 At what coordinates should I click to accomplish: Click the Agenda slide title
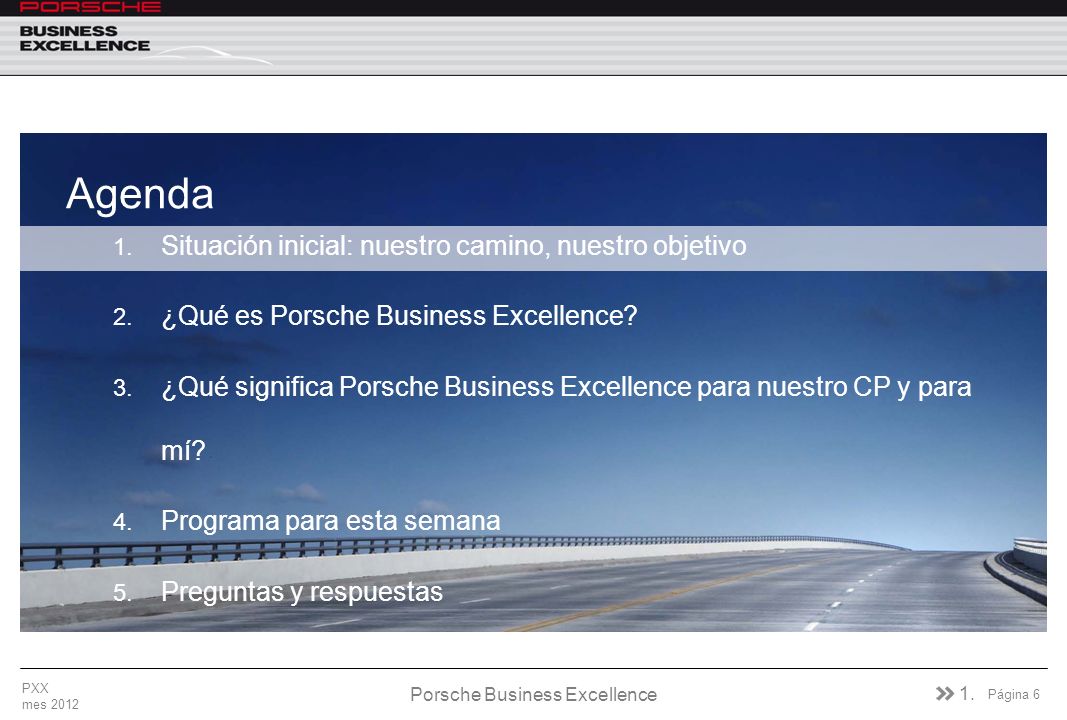point(139,194)
